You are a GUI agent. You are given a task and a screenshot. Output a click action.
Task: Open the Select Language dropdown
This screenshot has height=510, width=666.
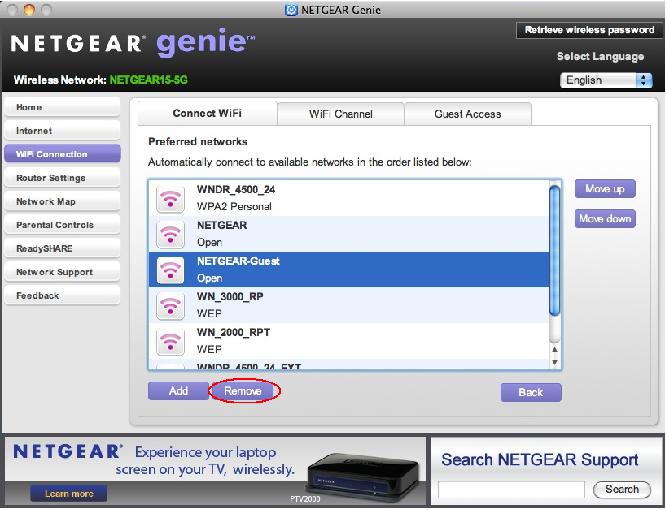607,80
